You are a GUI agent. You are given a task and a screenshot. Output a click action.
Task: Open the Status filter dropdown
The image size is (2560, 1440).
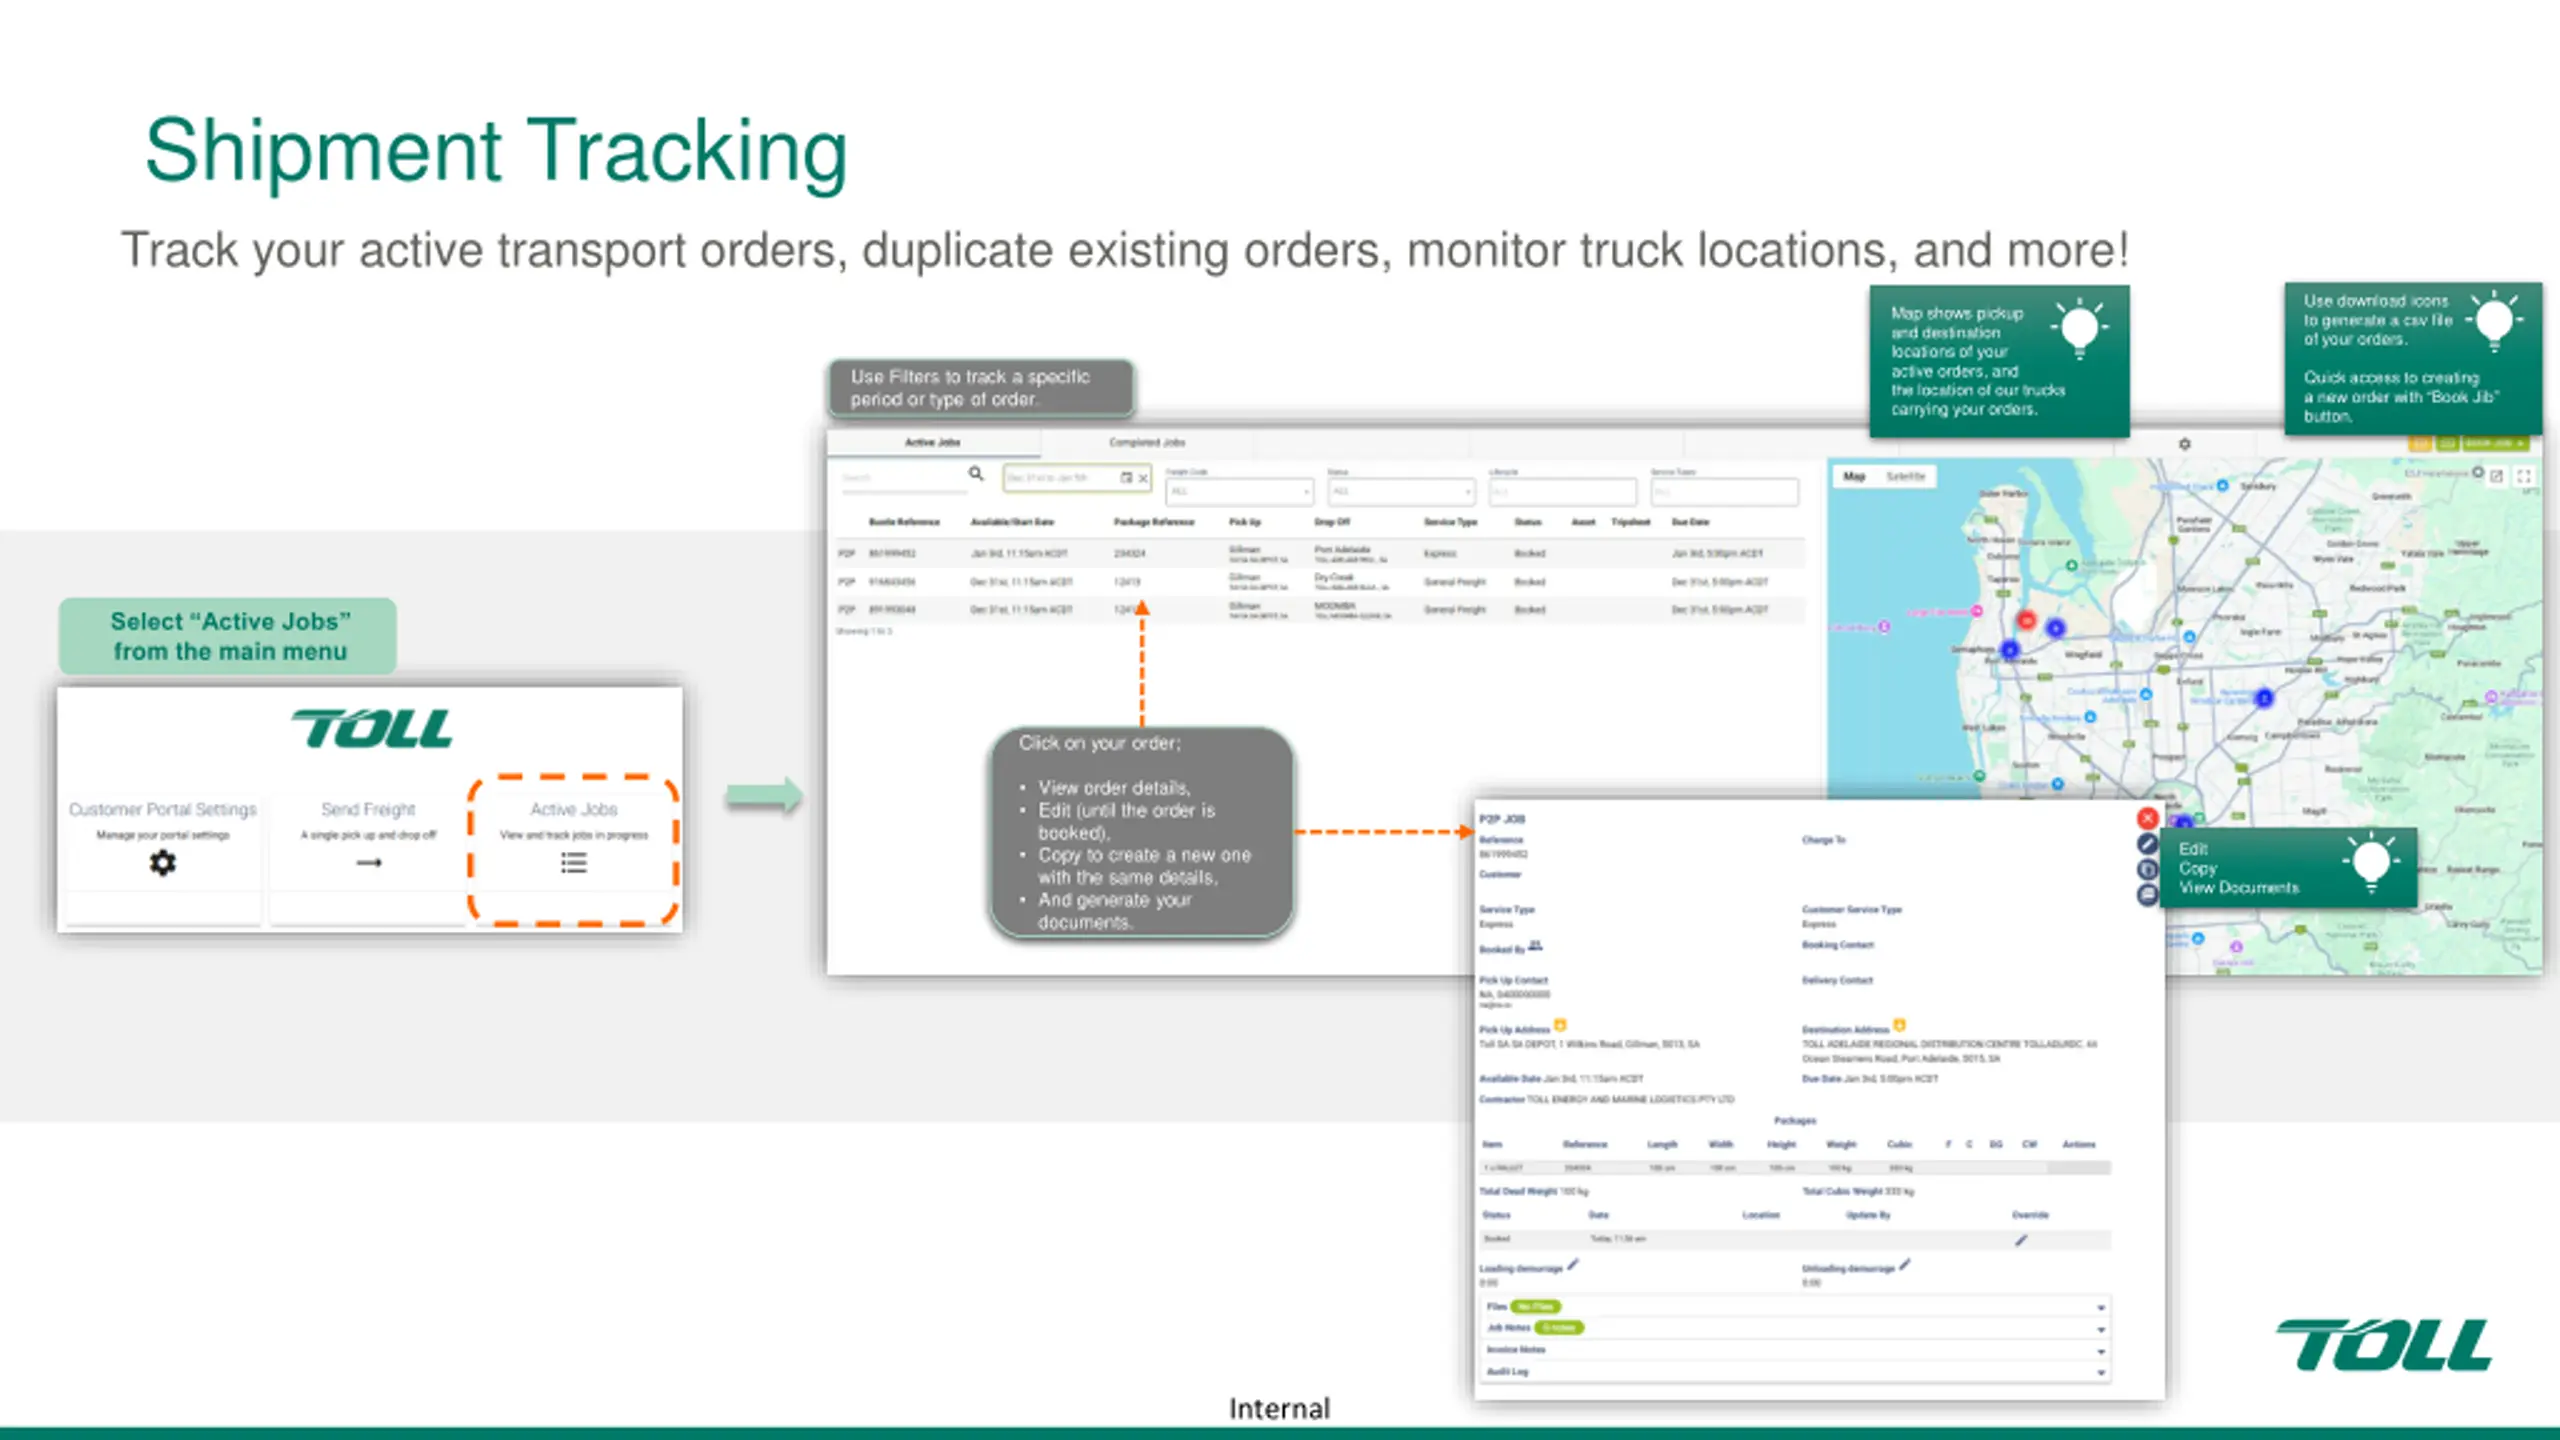(1401, 491)
